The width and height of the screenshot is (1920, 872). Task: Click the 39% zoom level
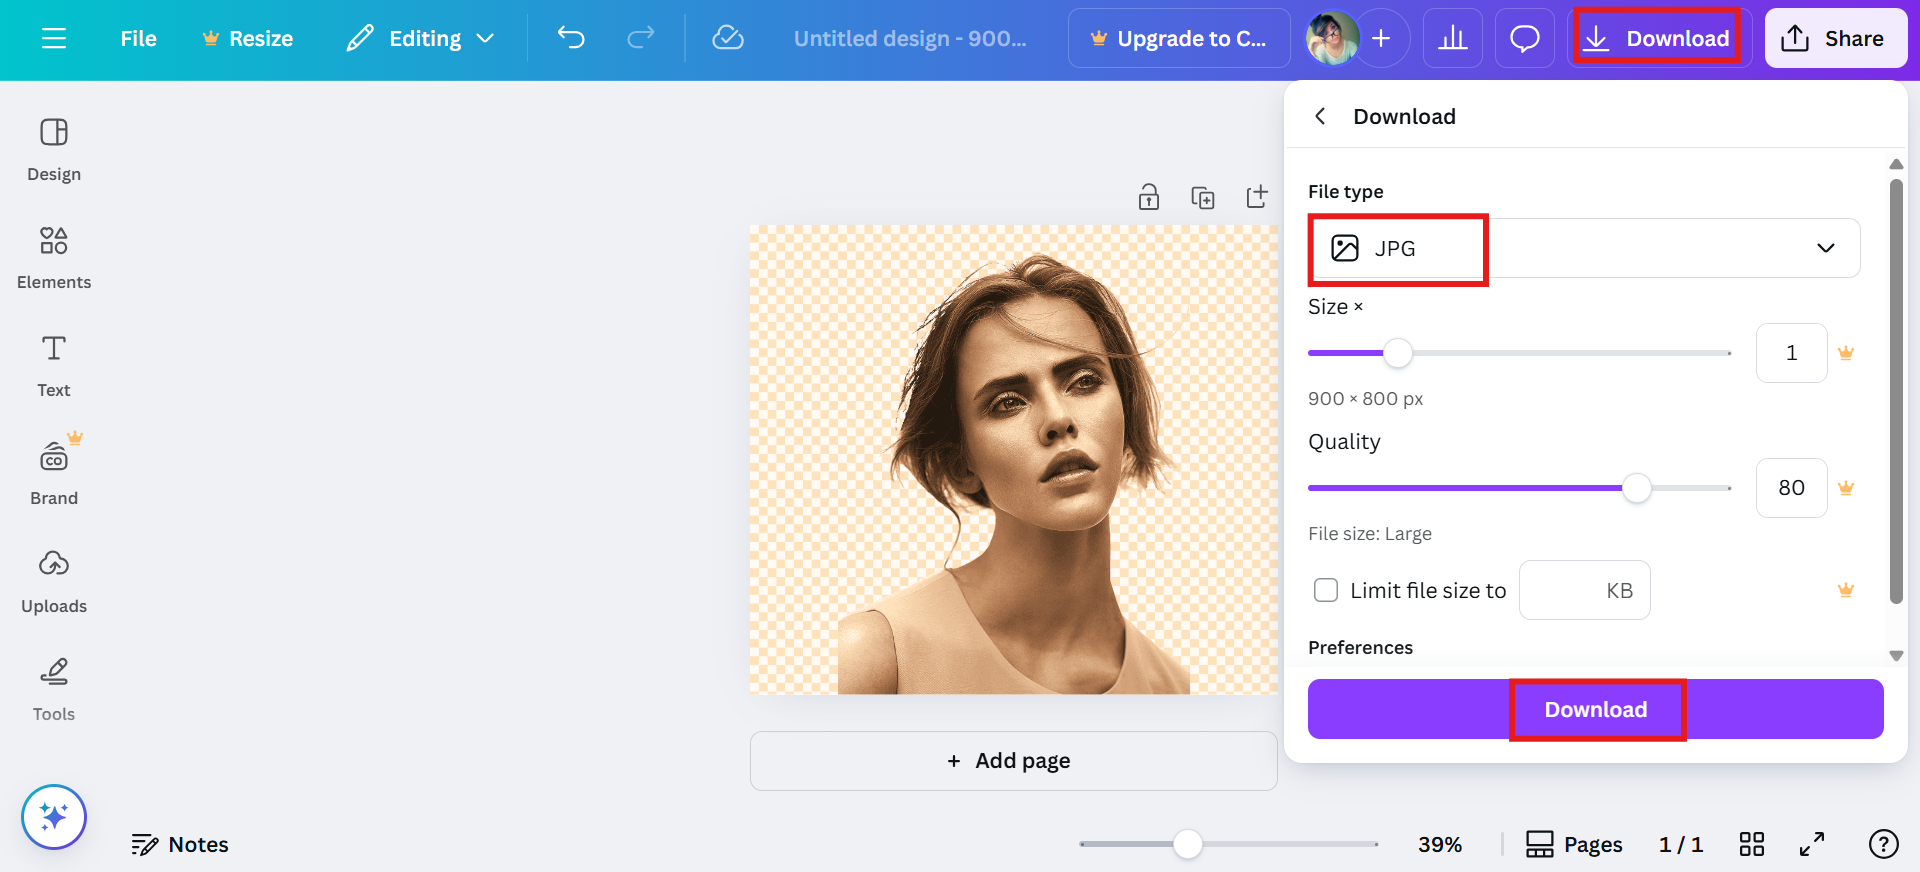tap(1440, 845)
